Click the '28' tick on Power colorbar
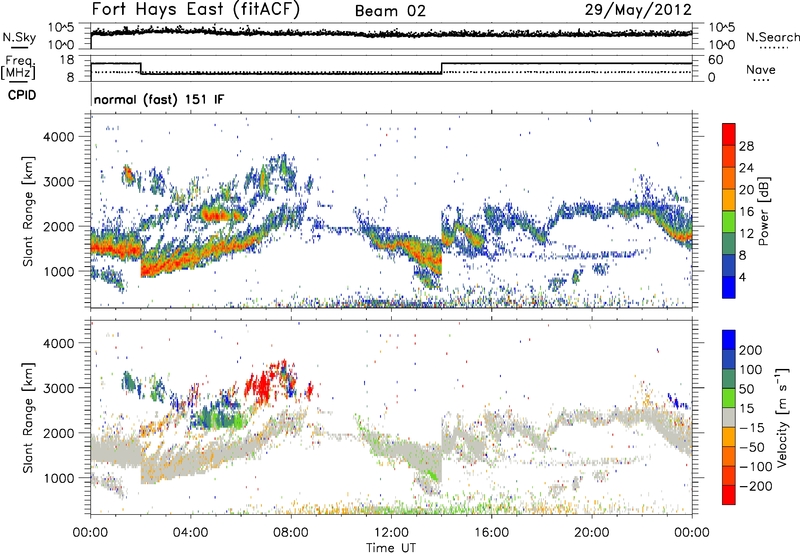This screenshot has height=554, width=800. pyautogui.click(x=746, y=146)
